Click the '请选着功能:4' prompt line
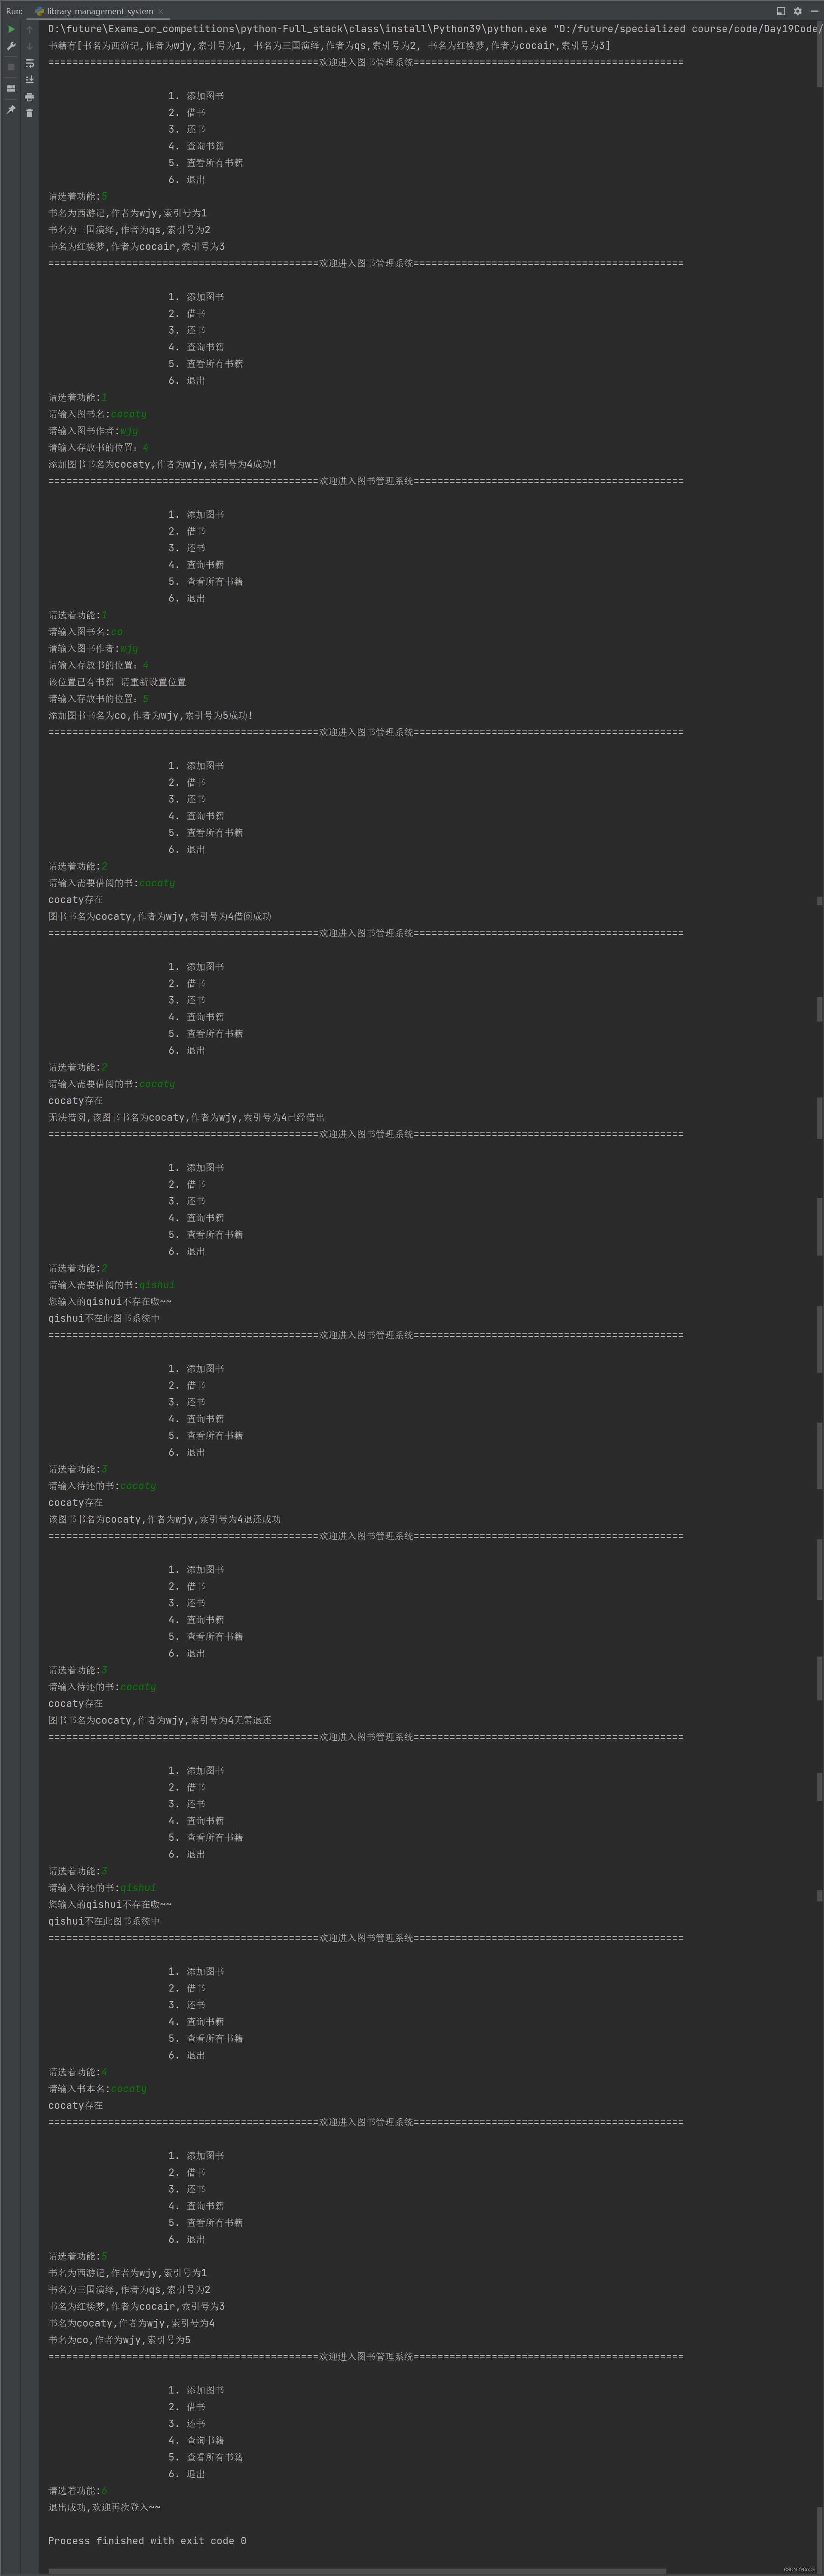The image size is (824, 2576). tap(78, 2072)
